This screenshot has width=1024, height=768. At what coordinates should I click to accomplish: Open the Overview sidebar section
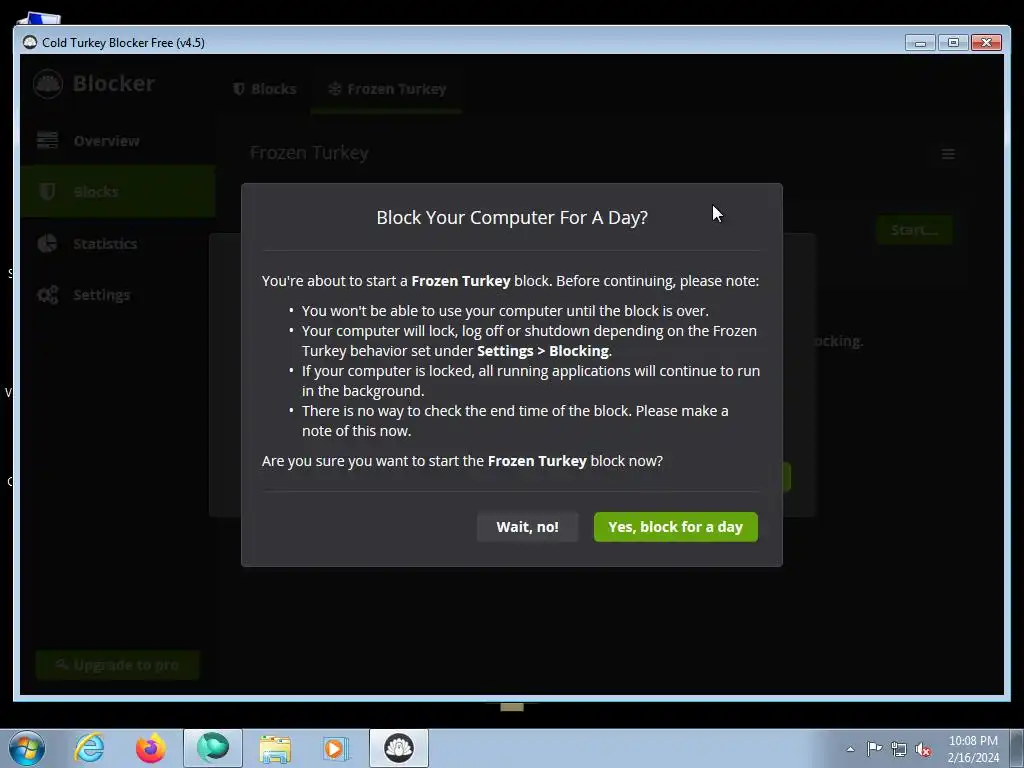pyautogui.click(x=118, y=140)
